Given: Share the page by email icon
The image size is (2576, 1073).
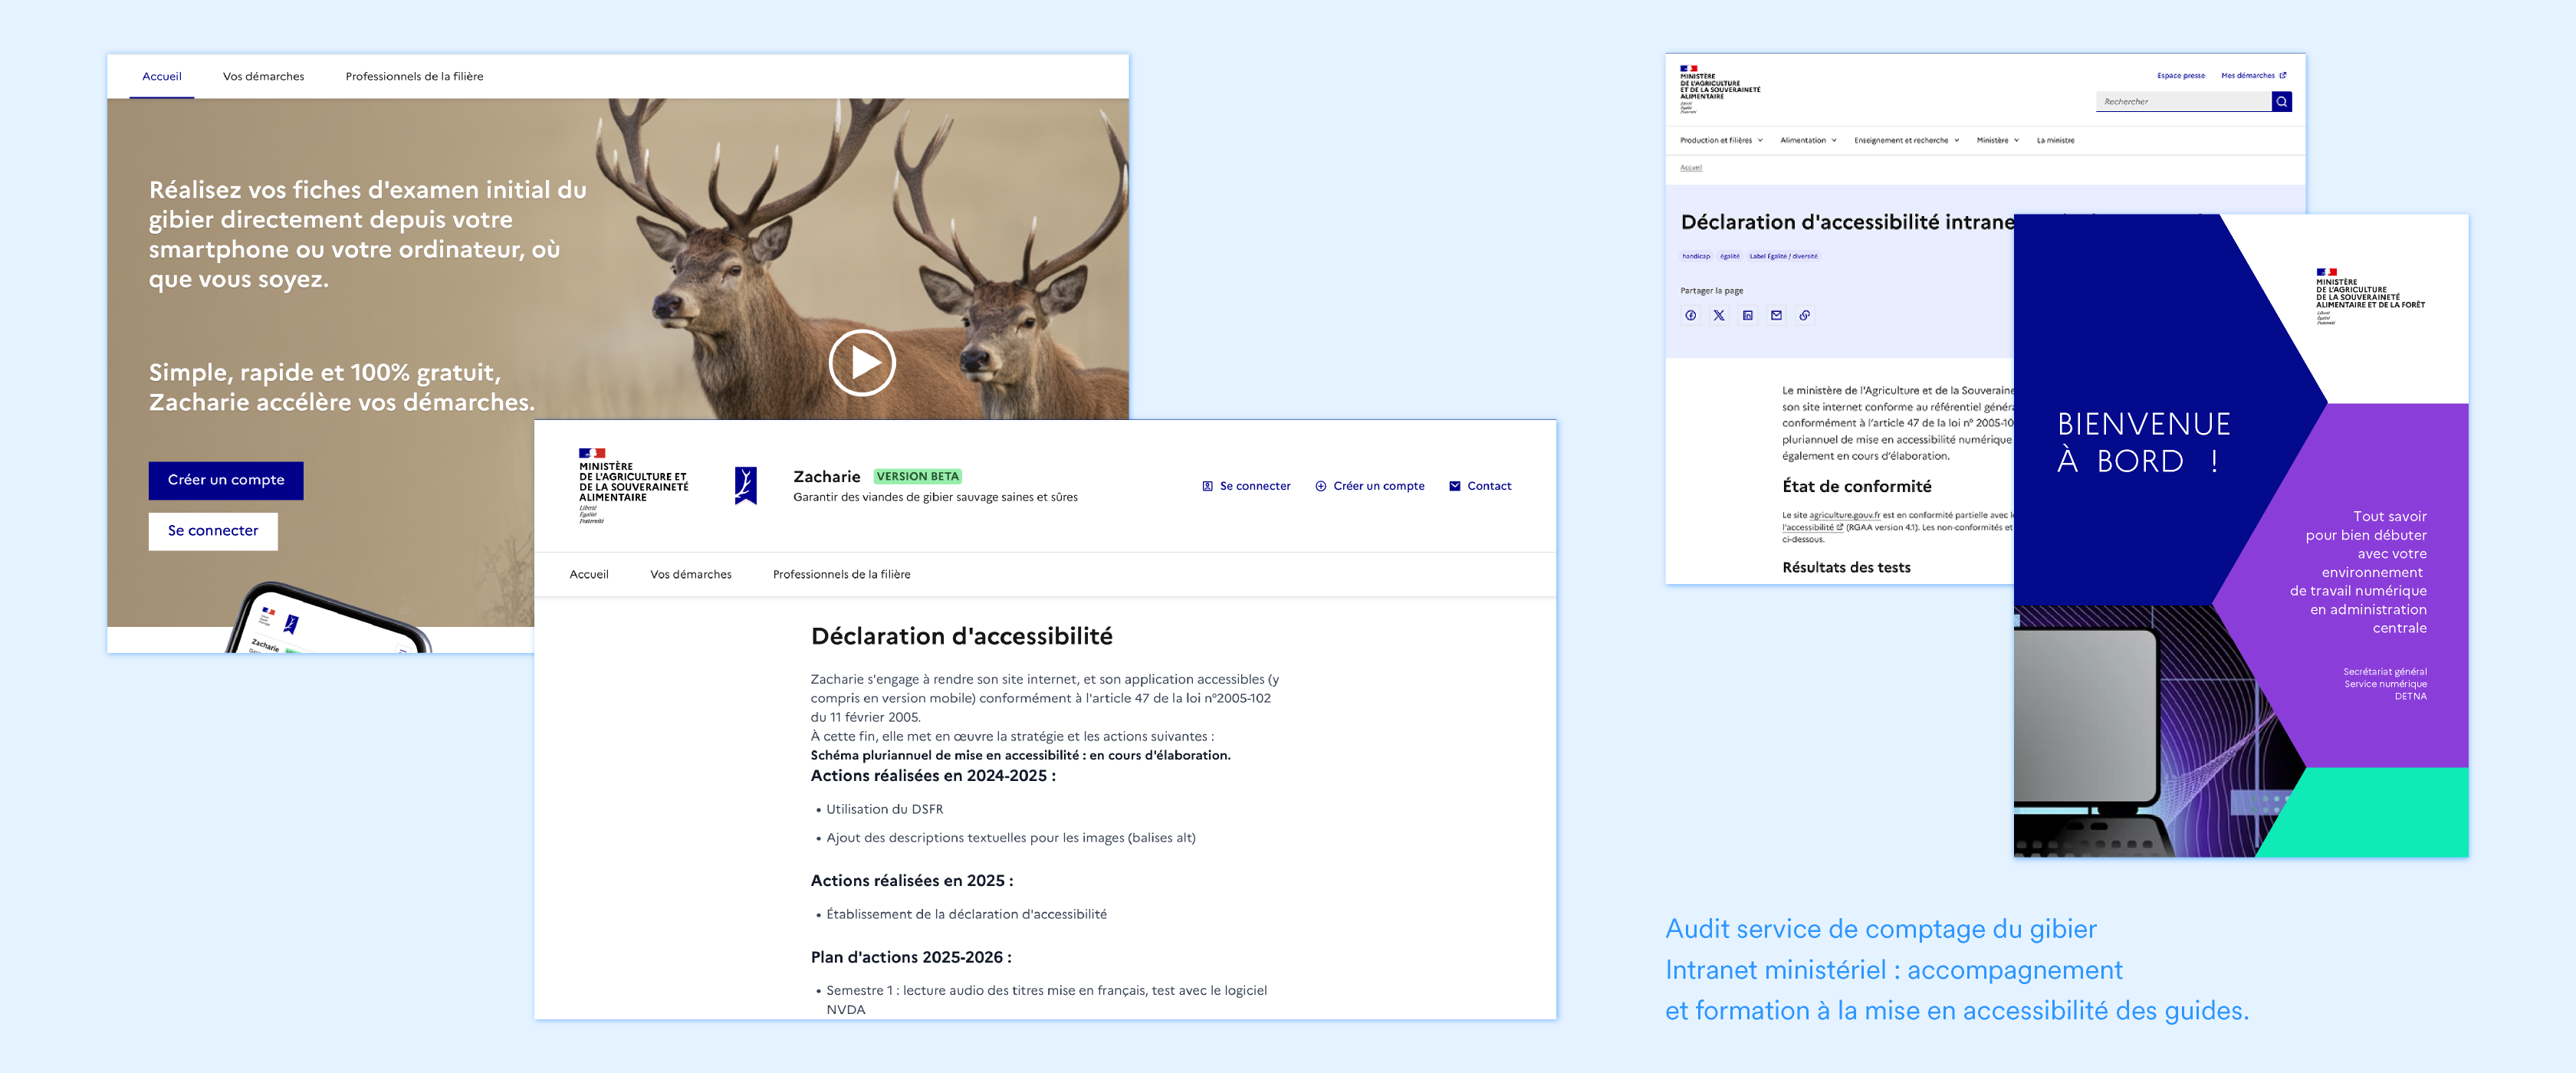Looking at the screenshot, I should 1776,315.
